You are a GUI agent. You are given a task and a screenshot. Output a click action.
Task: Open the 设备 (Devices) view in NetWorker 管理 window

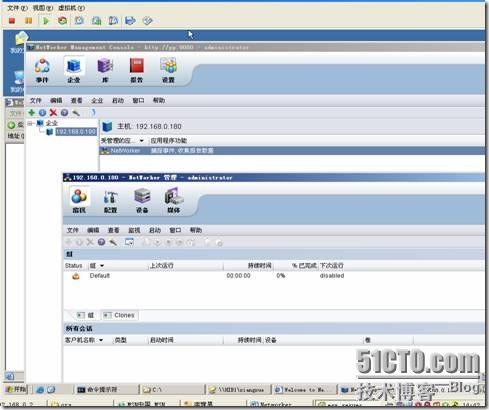click(x=142, y=201)
